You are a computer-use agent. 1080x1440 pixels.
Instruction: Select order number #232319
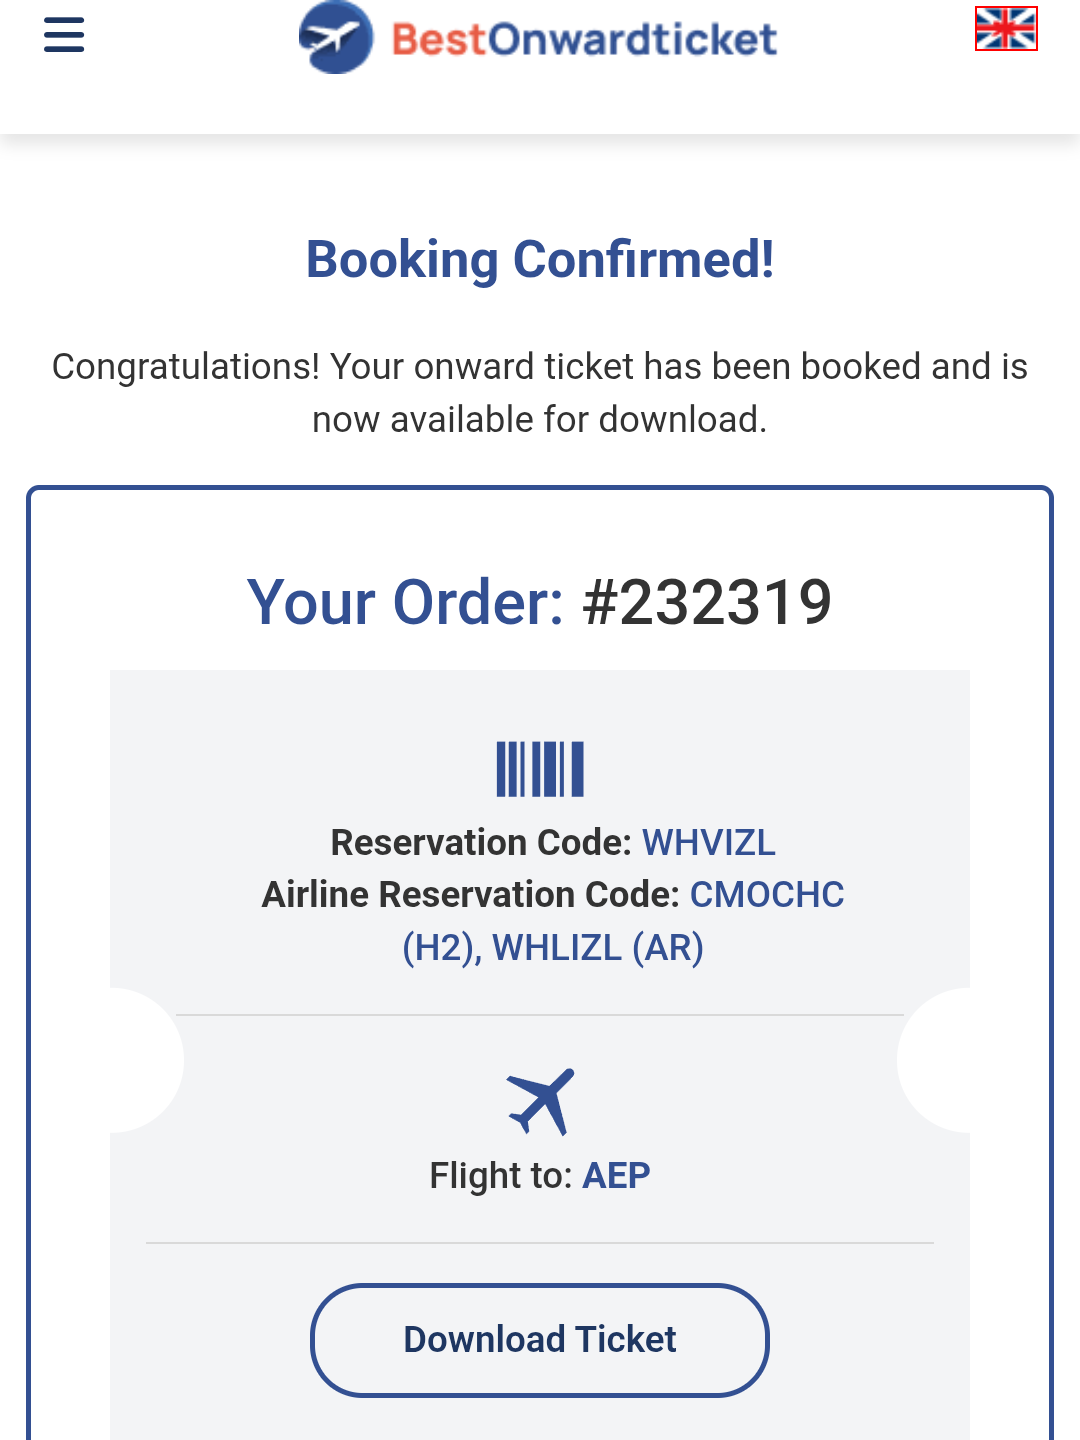click(x=707, y=602)
